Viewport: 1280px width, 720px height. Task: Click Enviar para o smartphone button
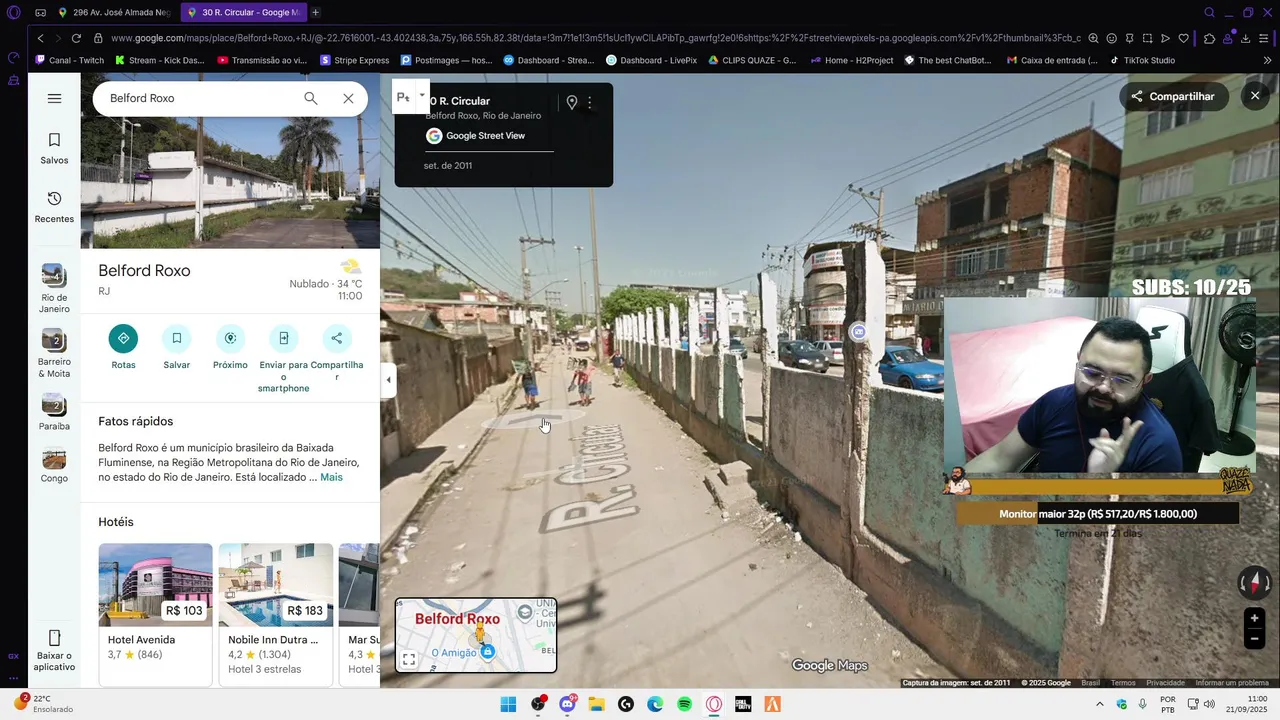pyautogui.click(x=284, y=359)
